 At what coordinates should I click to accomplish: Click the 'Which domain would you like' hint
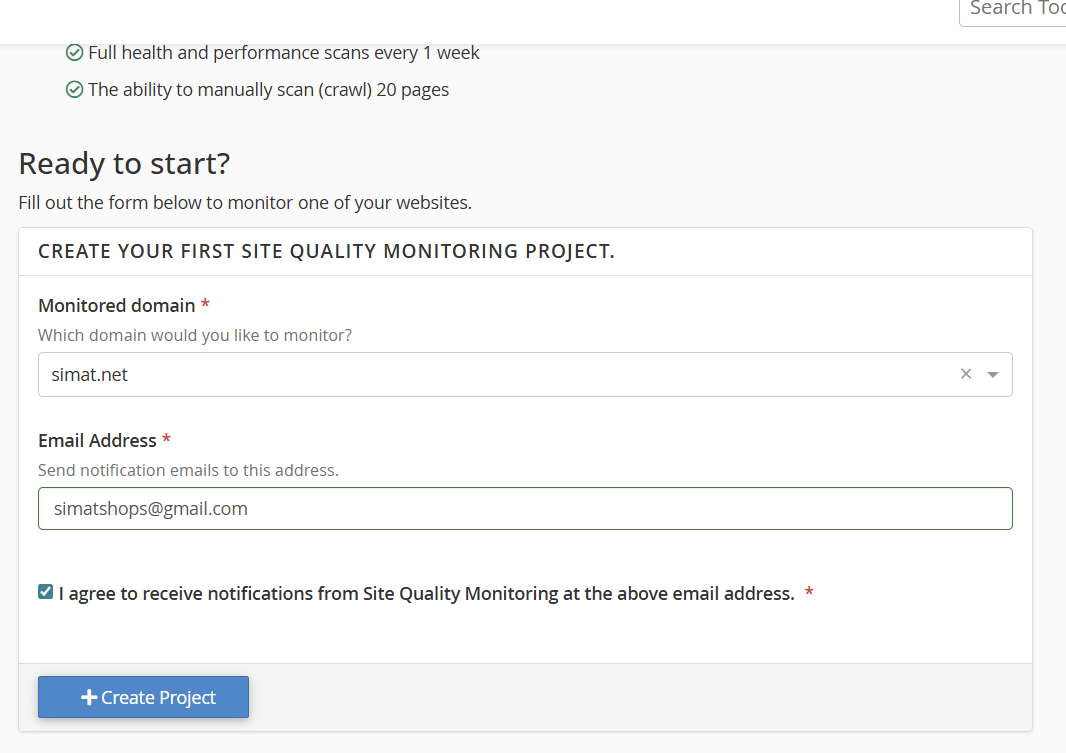click(195, 335)
